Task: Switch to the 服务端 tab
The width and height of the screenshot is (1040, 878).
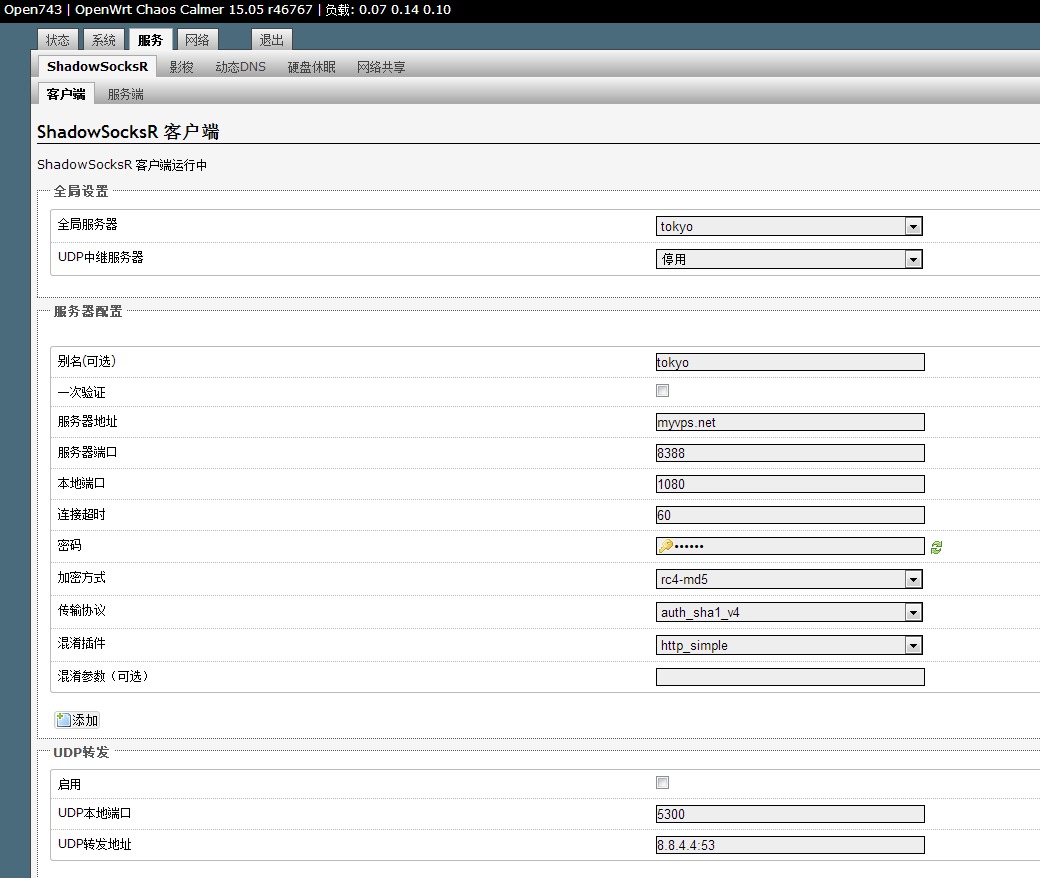Action: [124, 94]
